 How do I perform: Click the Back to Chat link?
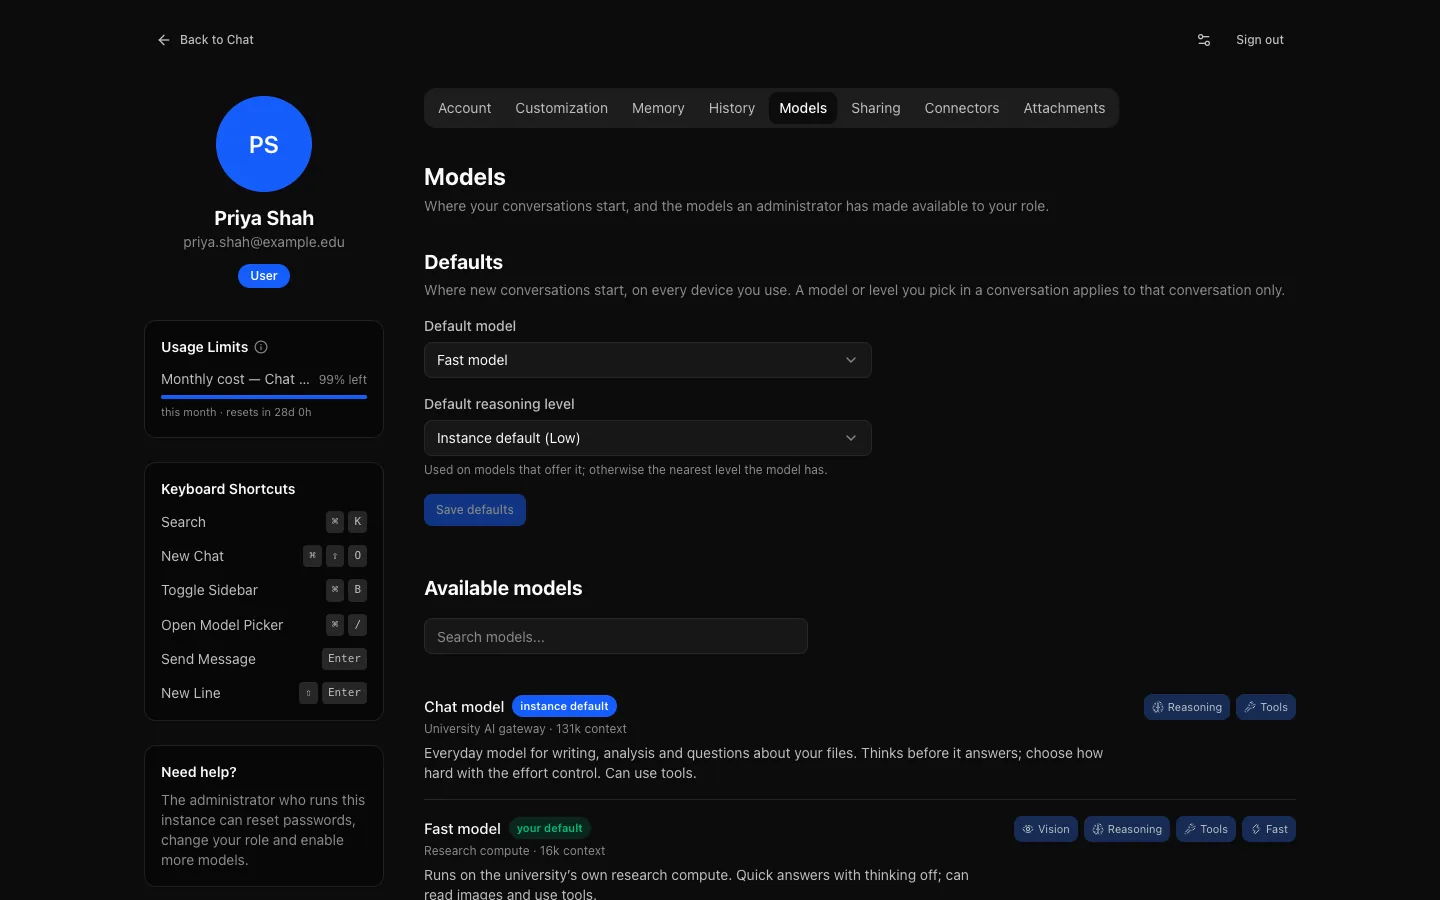point(206,40)
